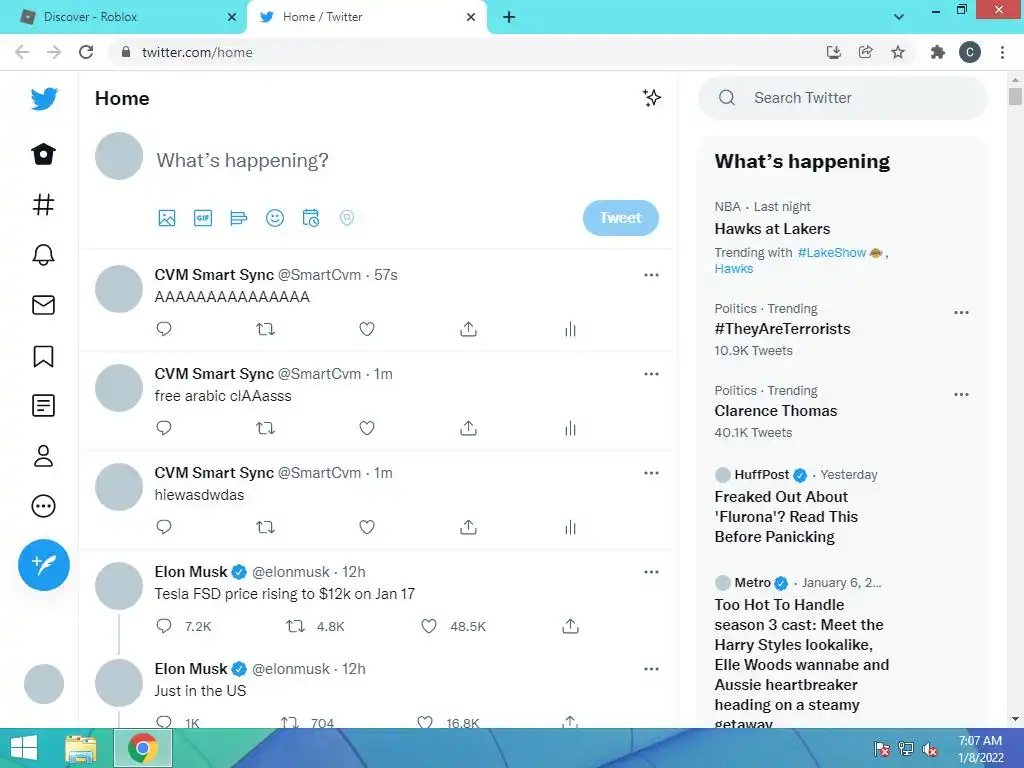The width and height of the screenshot is (1024, 768).
Task: Like the Tesla FSD price tweet
Action: 428,626
